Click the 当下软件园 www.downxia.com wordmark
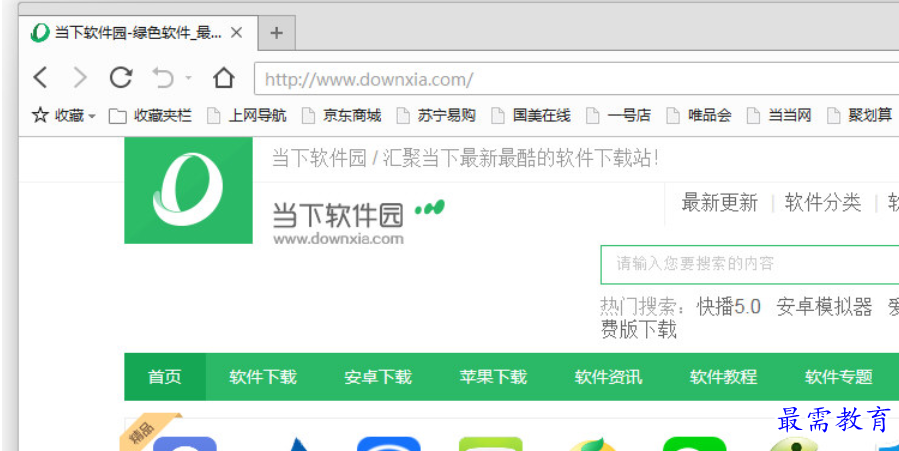The image size is (899, 451). 338,223
